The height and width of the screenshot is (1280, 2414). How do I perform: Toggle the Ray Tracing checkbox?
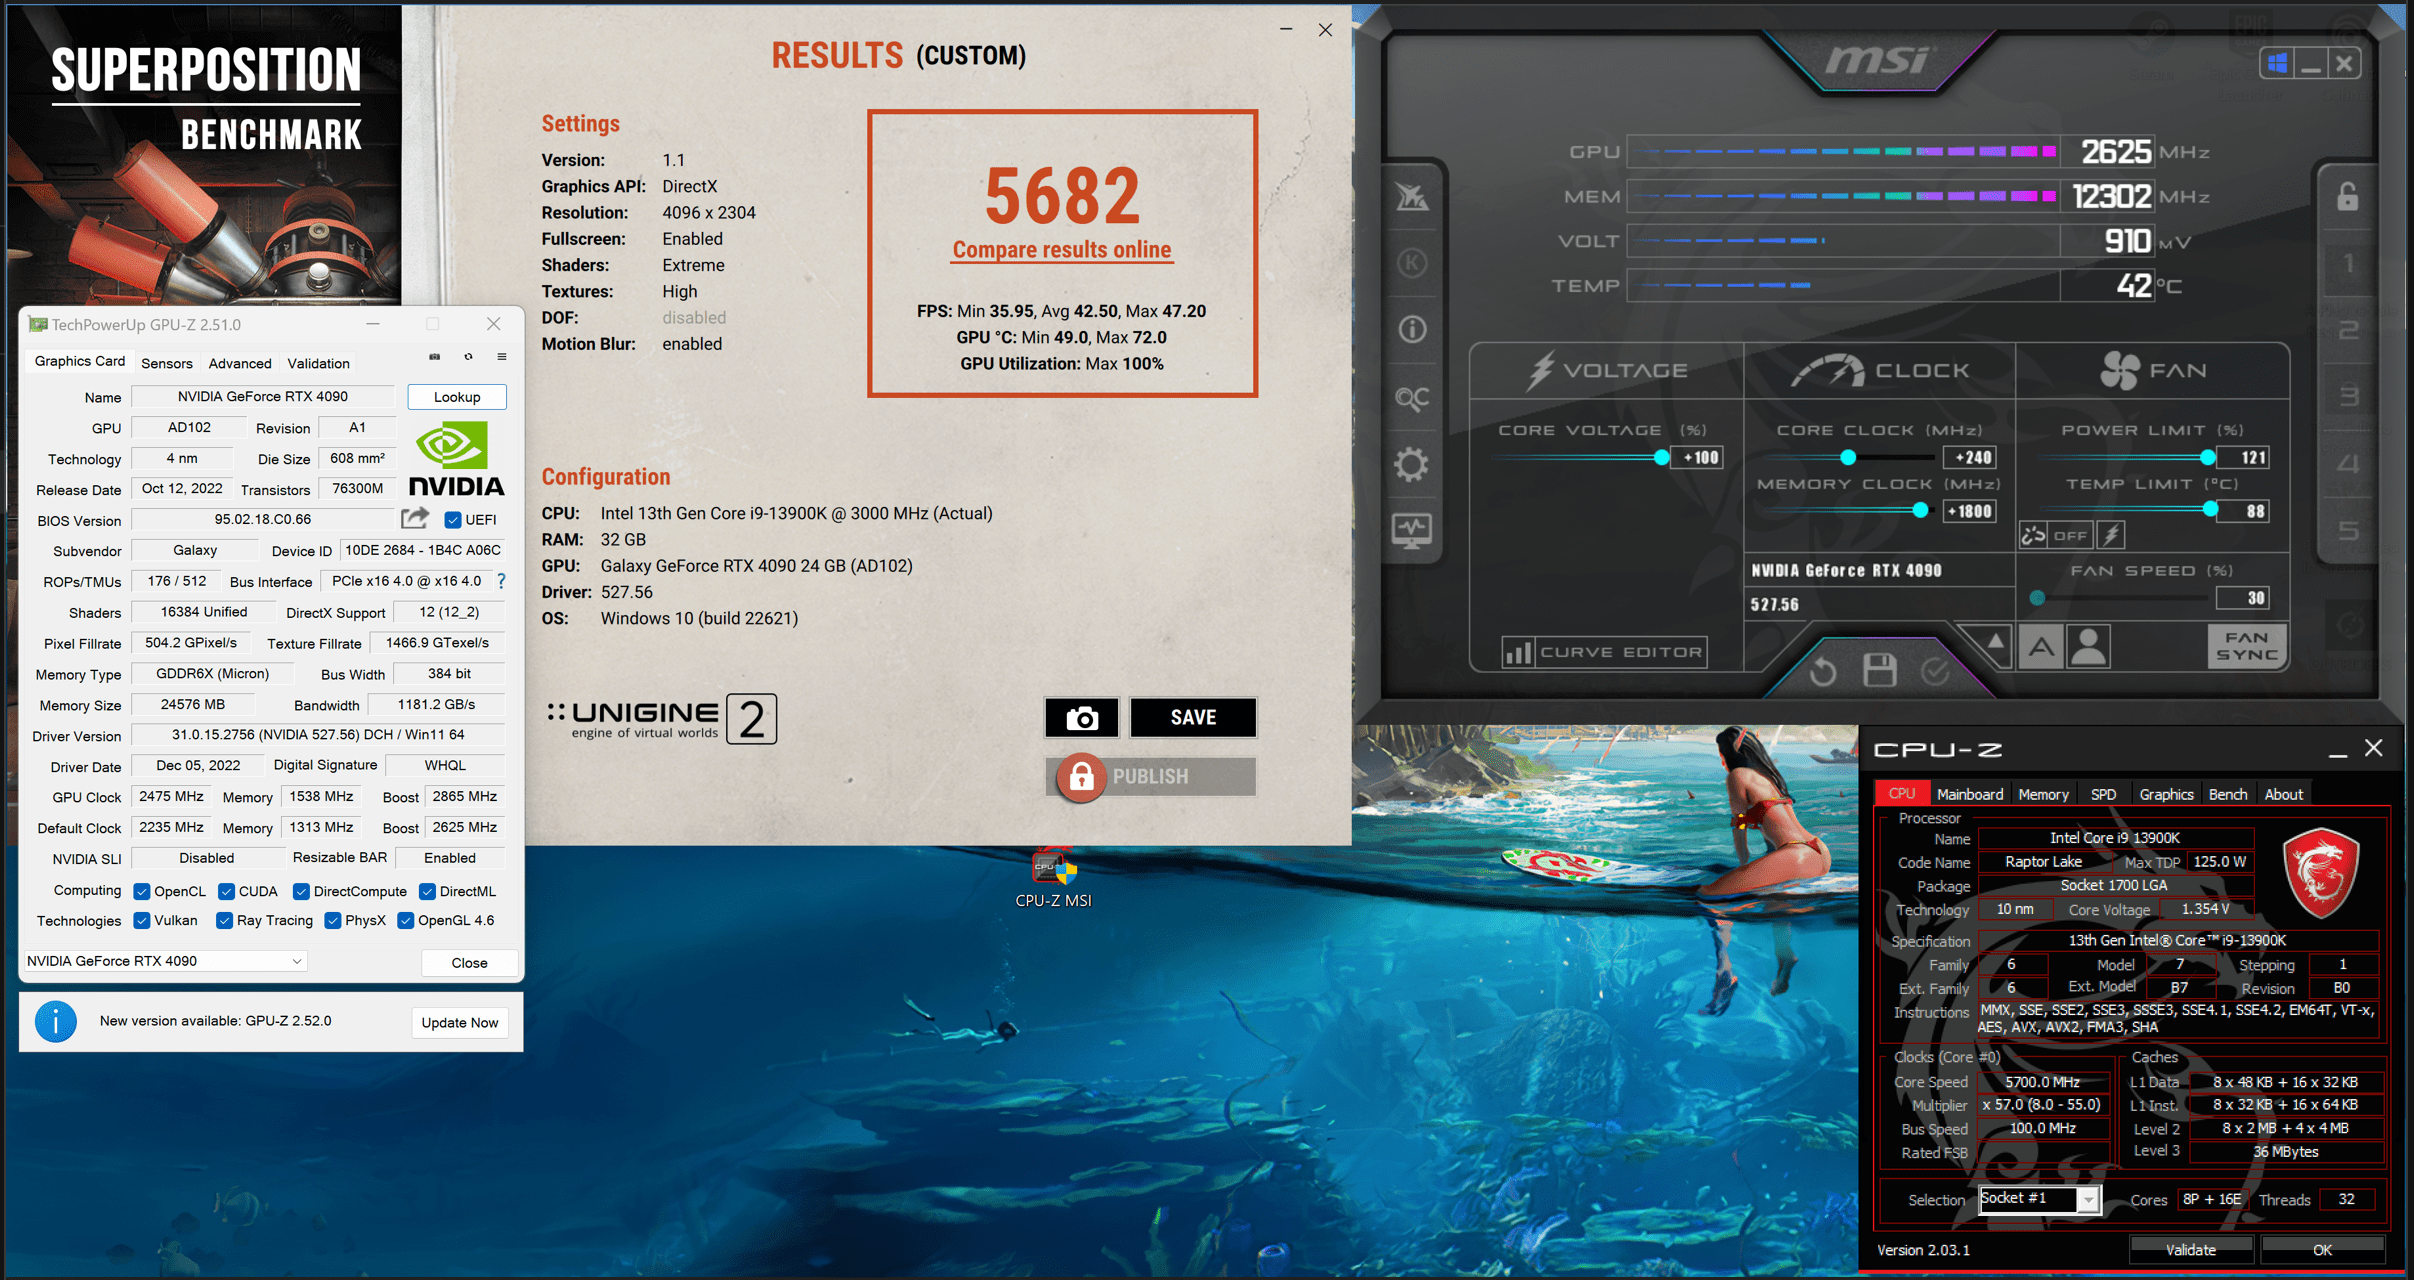click(x=225, y=921)
